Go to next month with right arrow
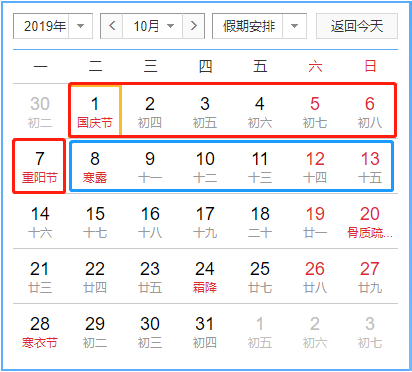This screenshot has width=412, height=372. 193,26
